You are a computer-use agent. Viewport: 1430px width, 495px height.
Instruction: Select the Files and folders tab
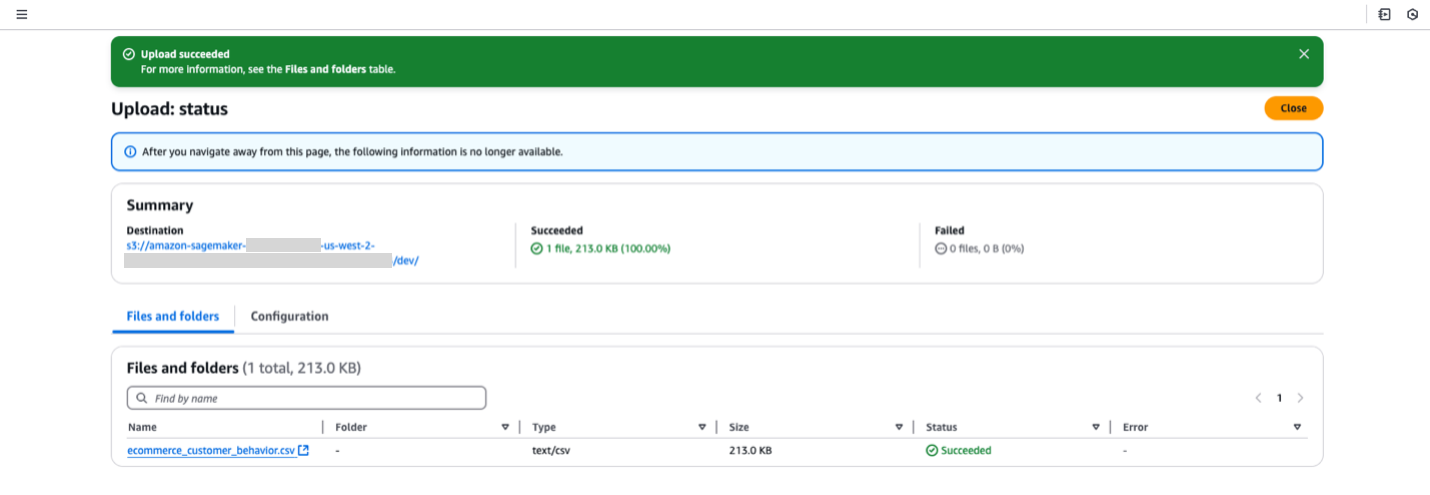coord(172,316)
